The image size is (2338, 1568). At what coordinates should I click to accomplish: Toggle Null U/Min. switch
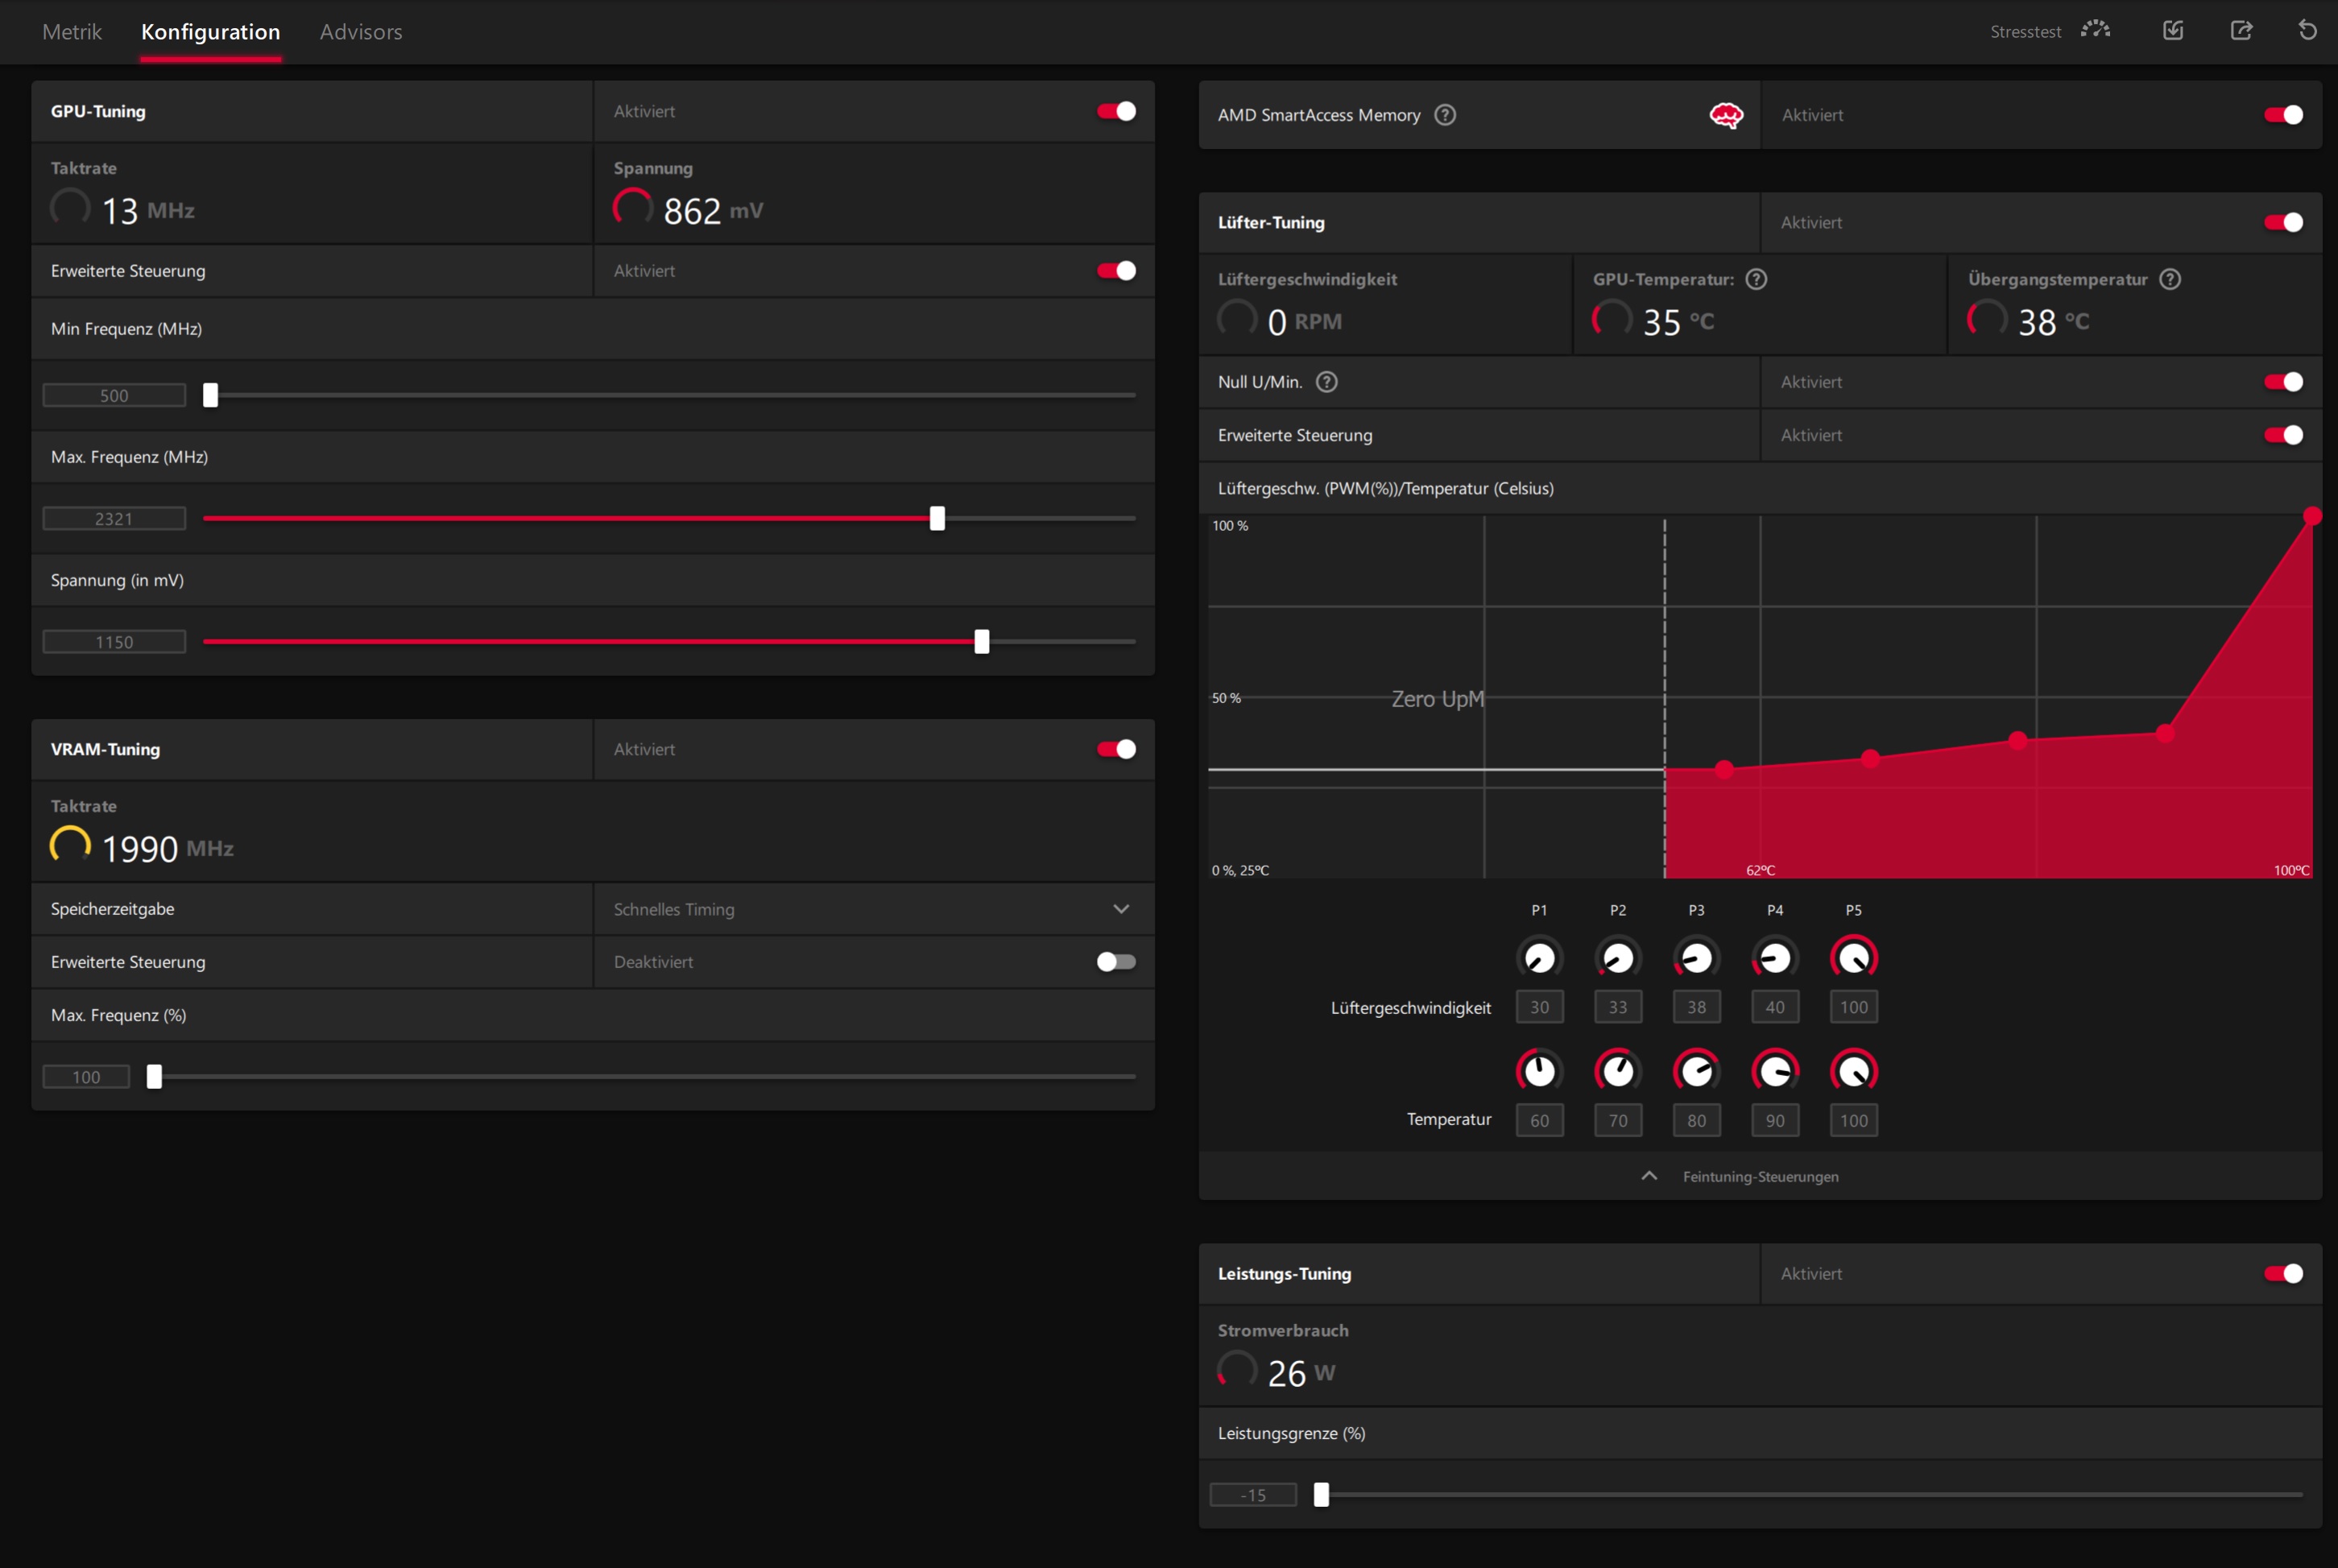point(2283,382)
